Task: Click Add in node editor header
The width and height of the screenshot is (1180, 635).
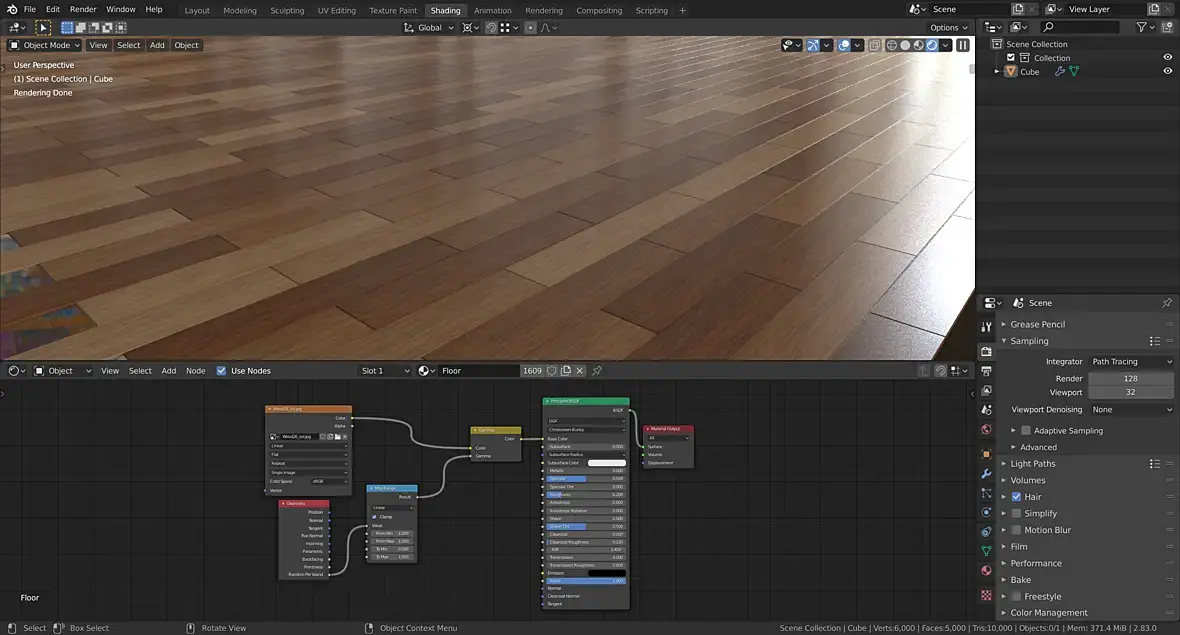Action: [168, 371]
